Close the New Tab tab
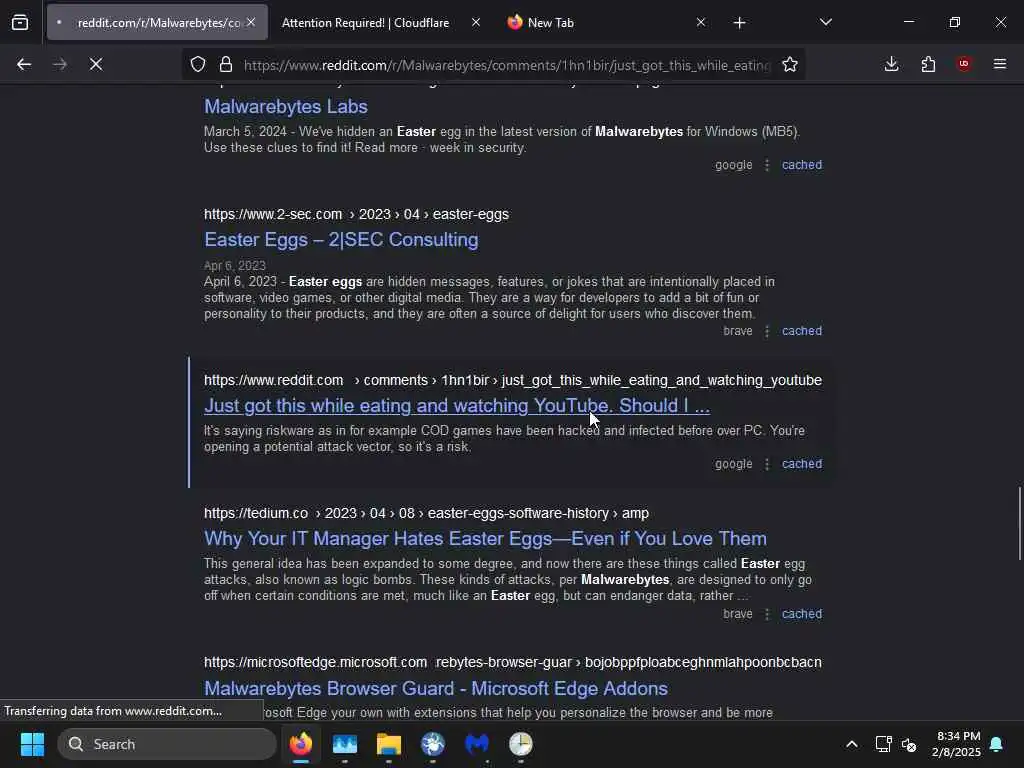Image resolution: width=1024 pixels, height=768 pixels. click(x=701, y=22)
